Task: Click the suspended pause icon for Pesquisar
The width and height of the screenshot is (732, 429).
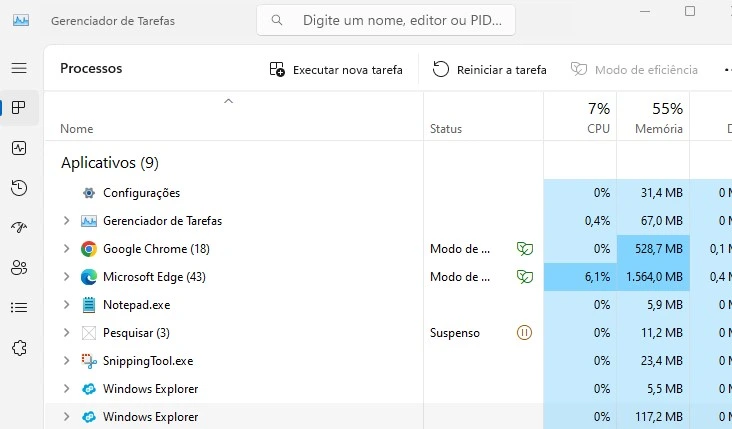Action: click(x=524, y=333)
